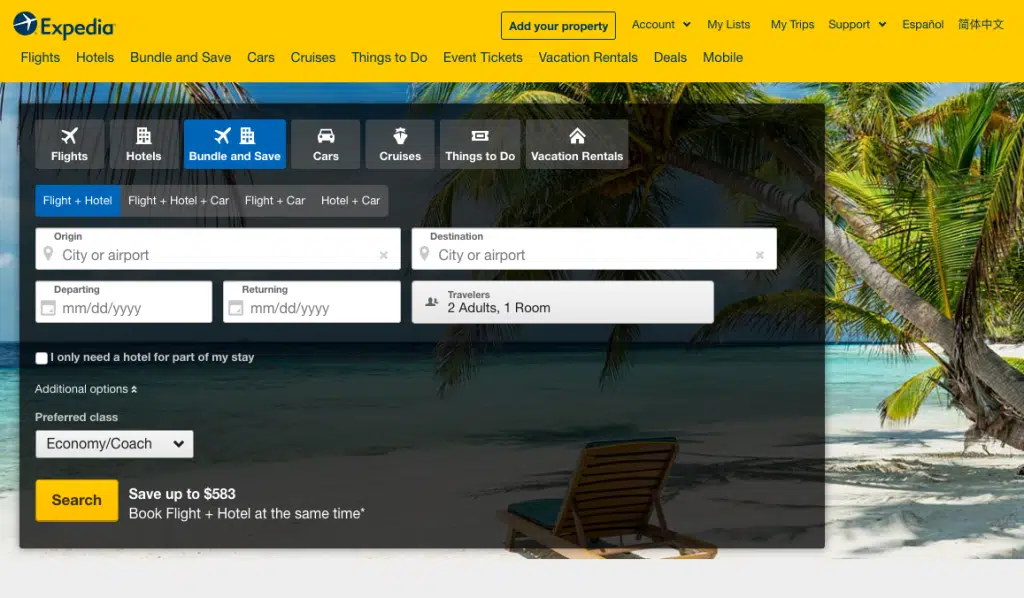Open the Travelers 2 Adults, 1 Room selector
This screenshot has width=1024, height=598.
[x=562, y=302]
